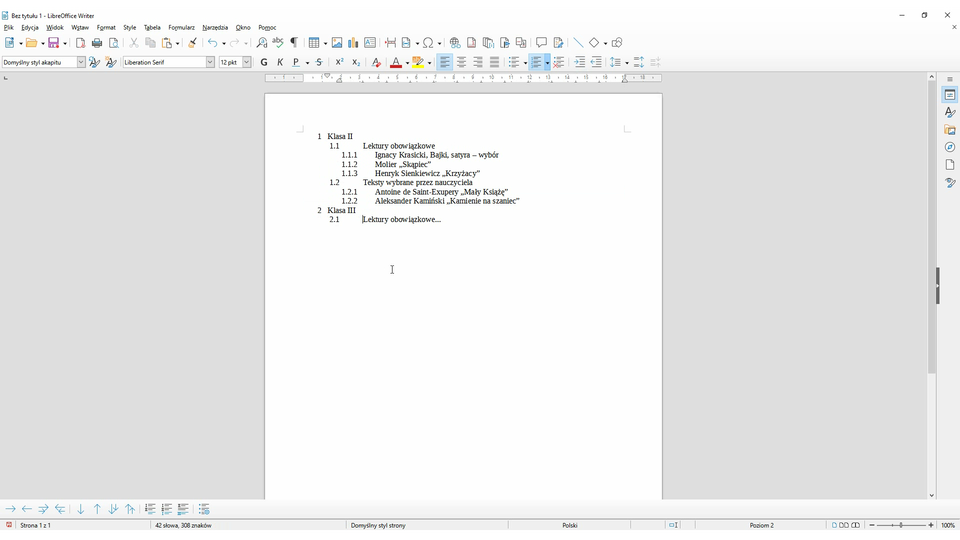
Task: Click the superscript icon
Action: 340,62
